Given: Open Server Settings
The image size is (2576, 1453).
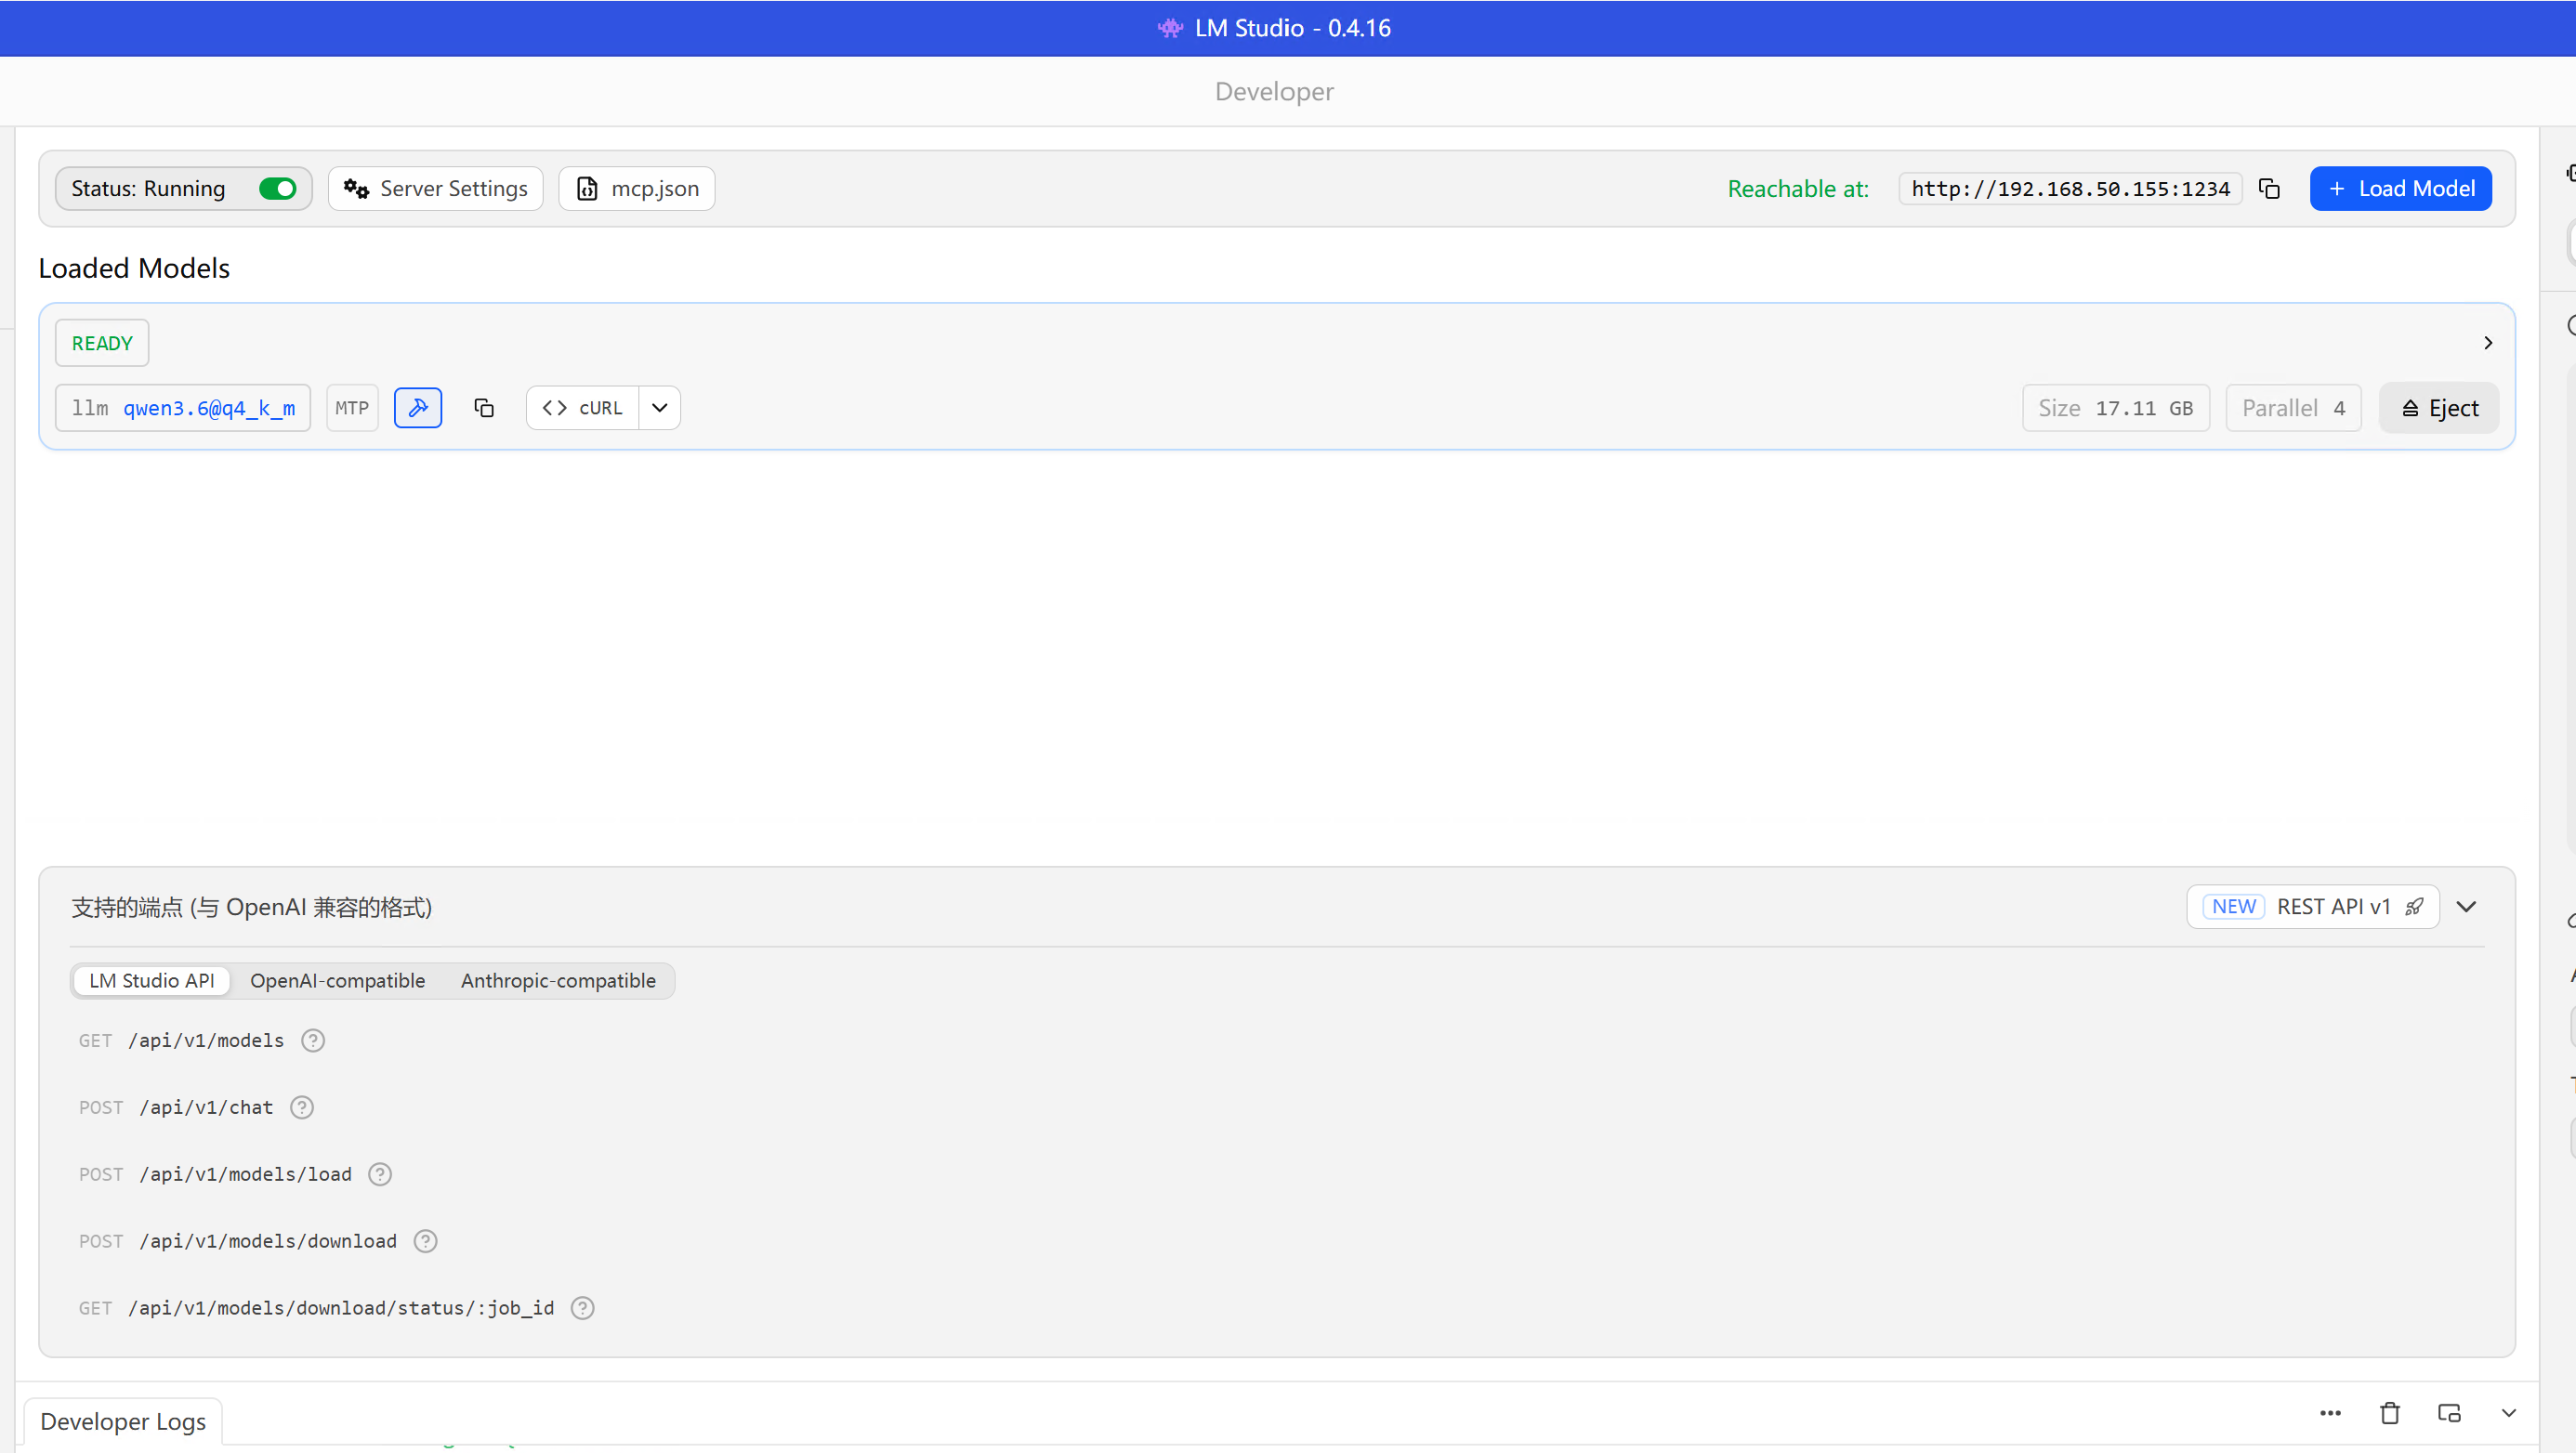Looking at the screenshot, I should click(435, 189).
